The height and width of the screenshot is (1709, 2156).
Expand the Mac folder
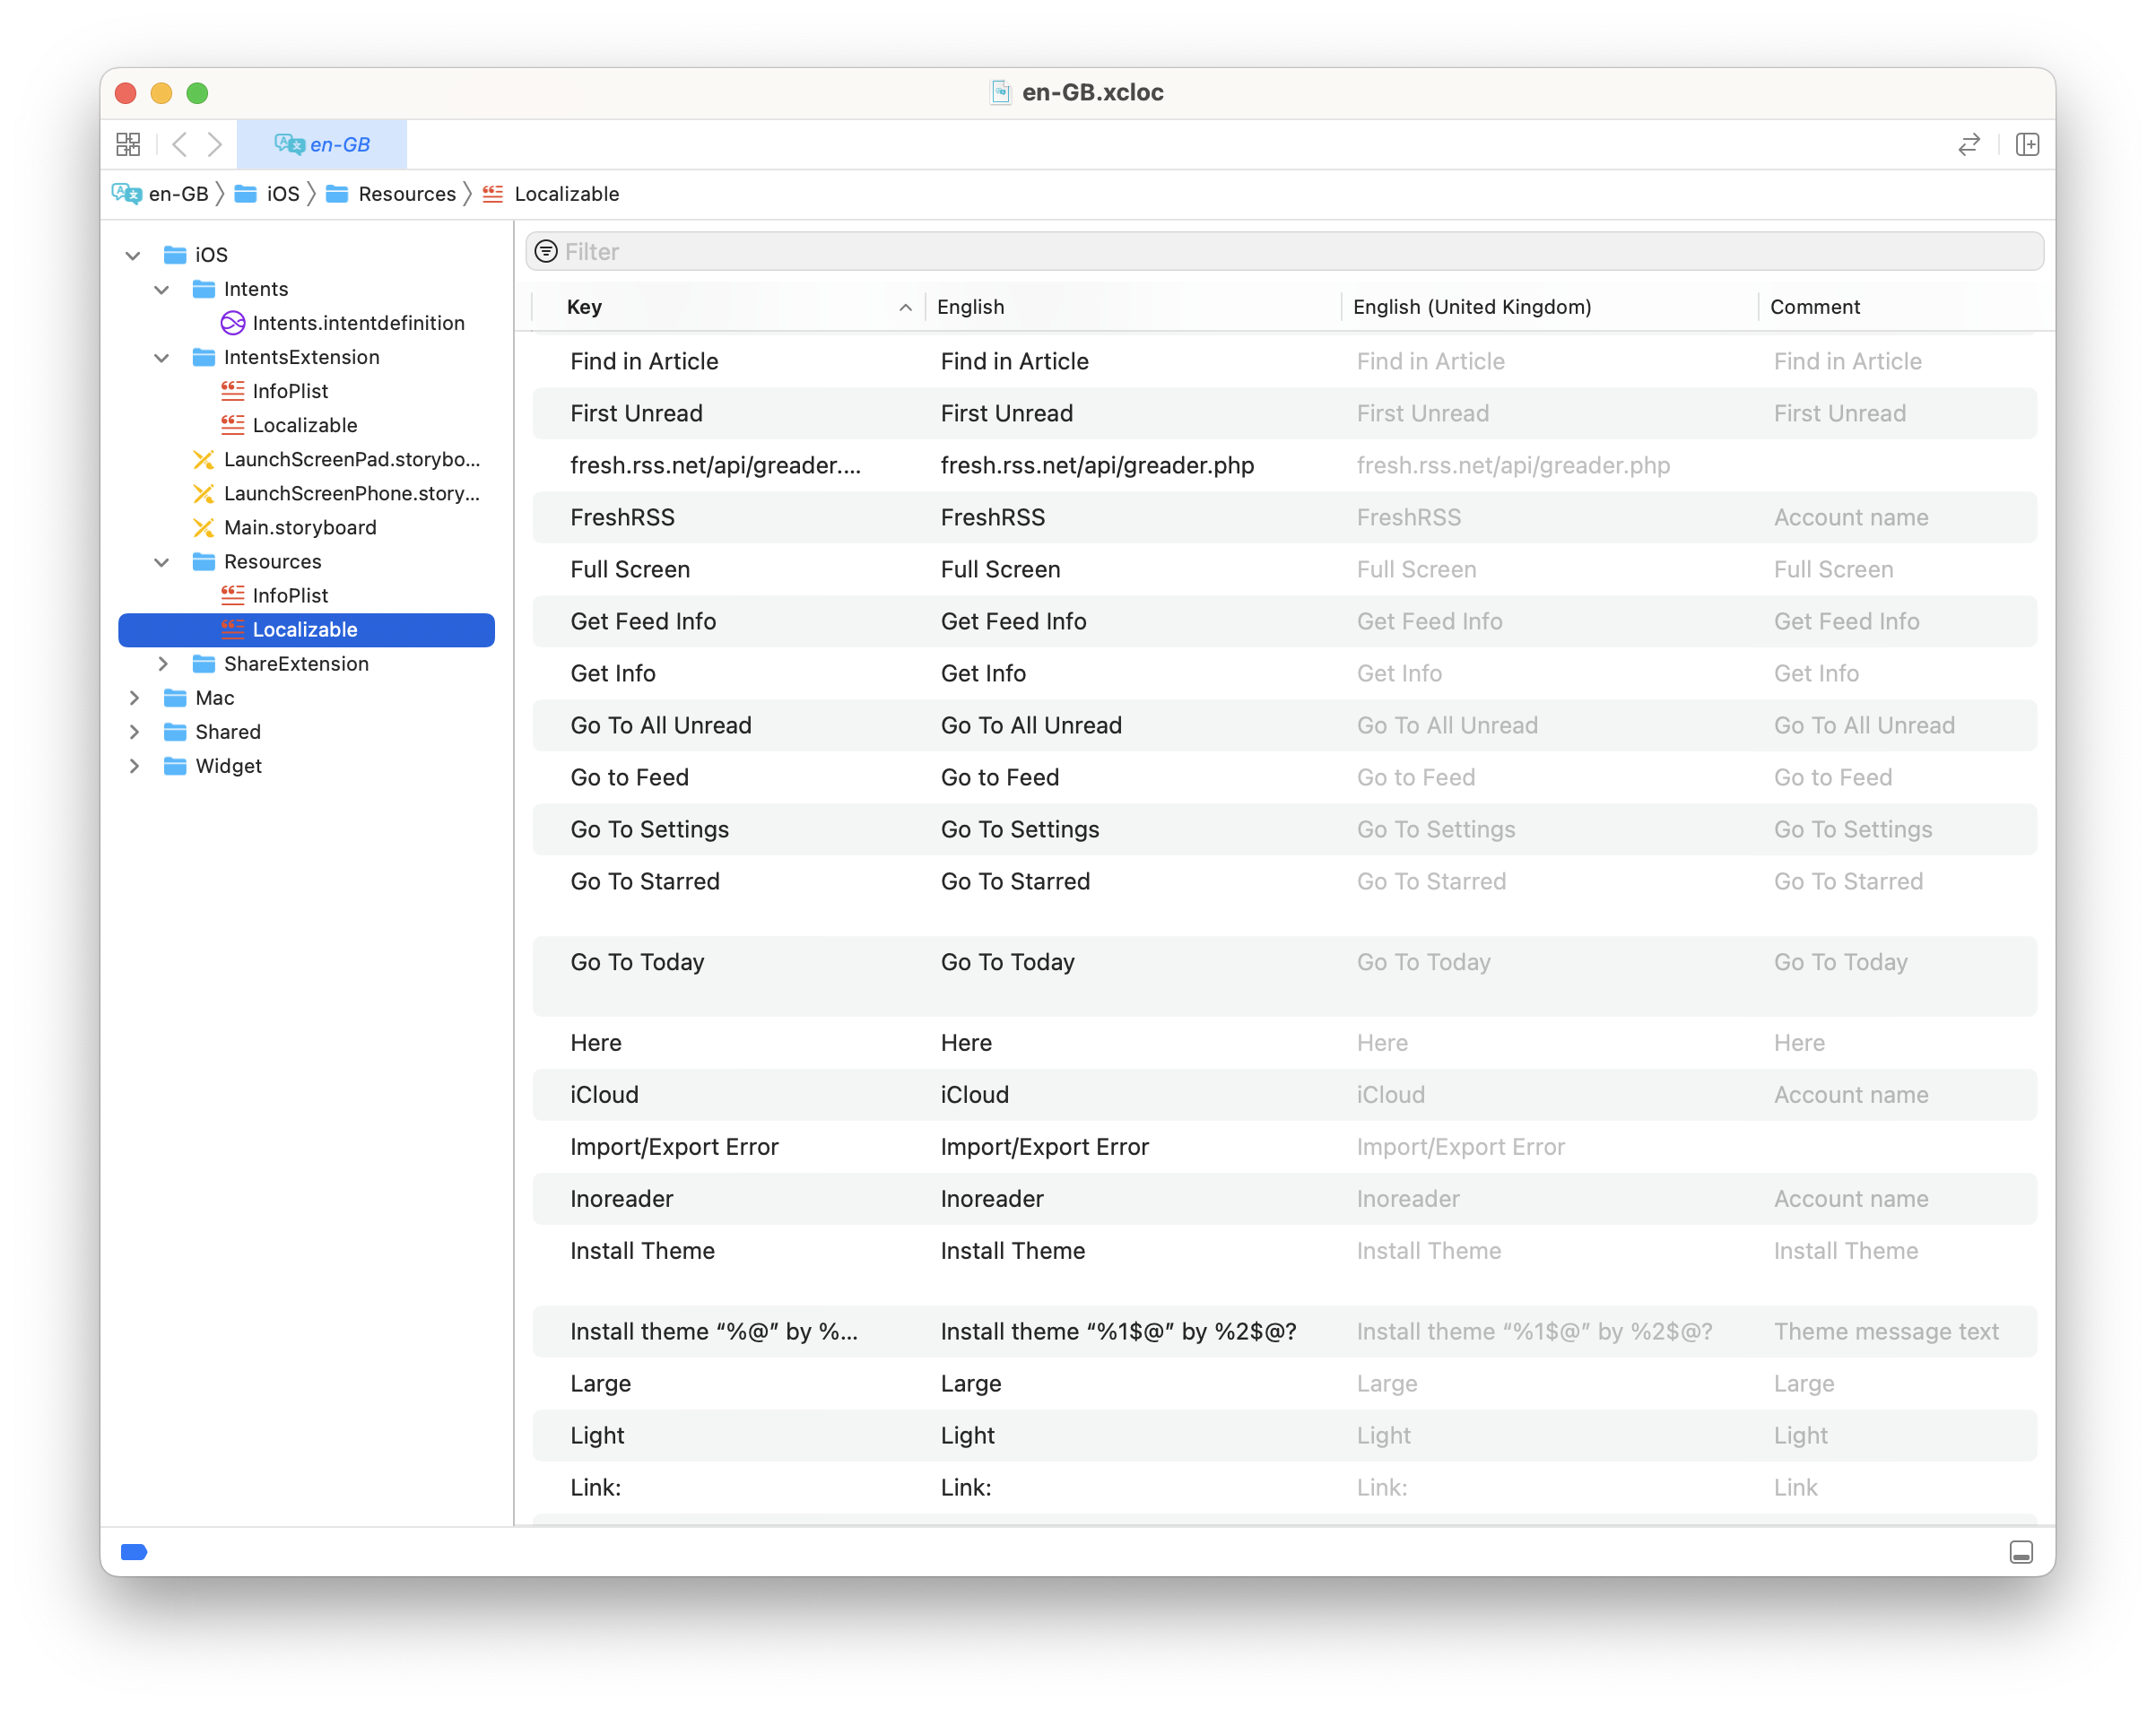pyautogui.click(x=133, y=697)
